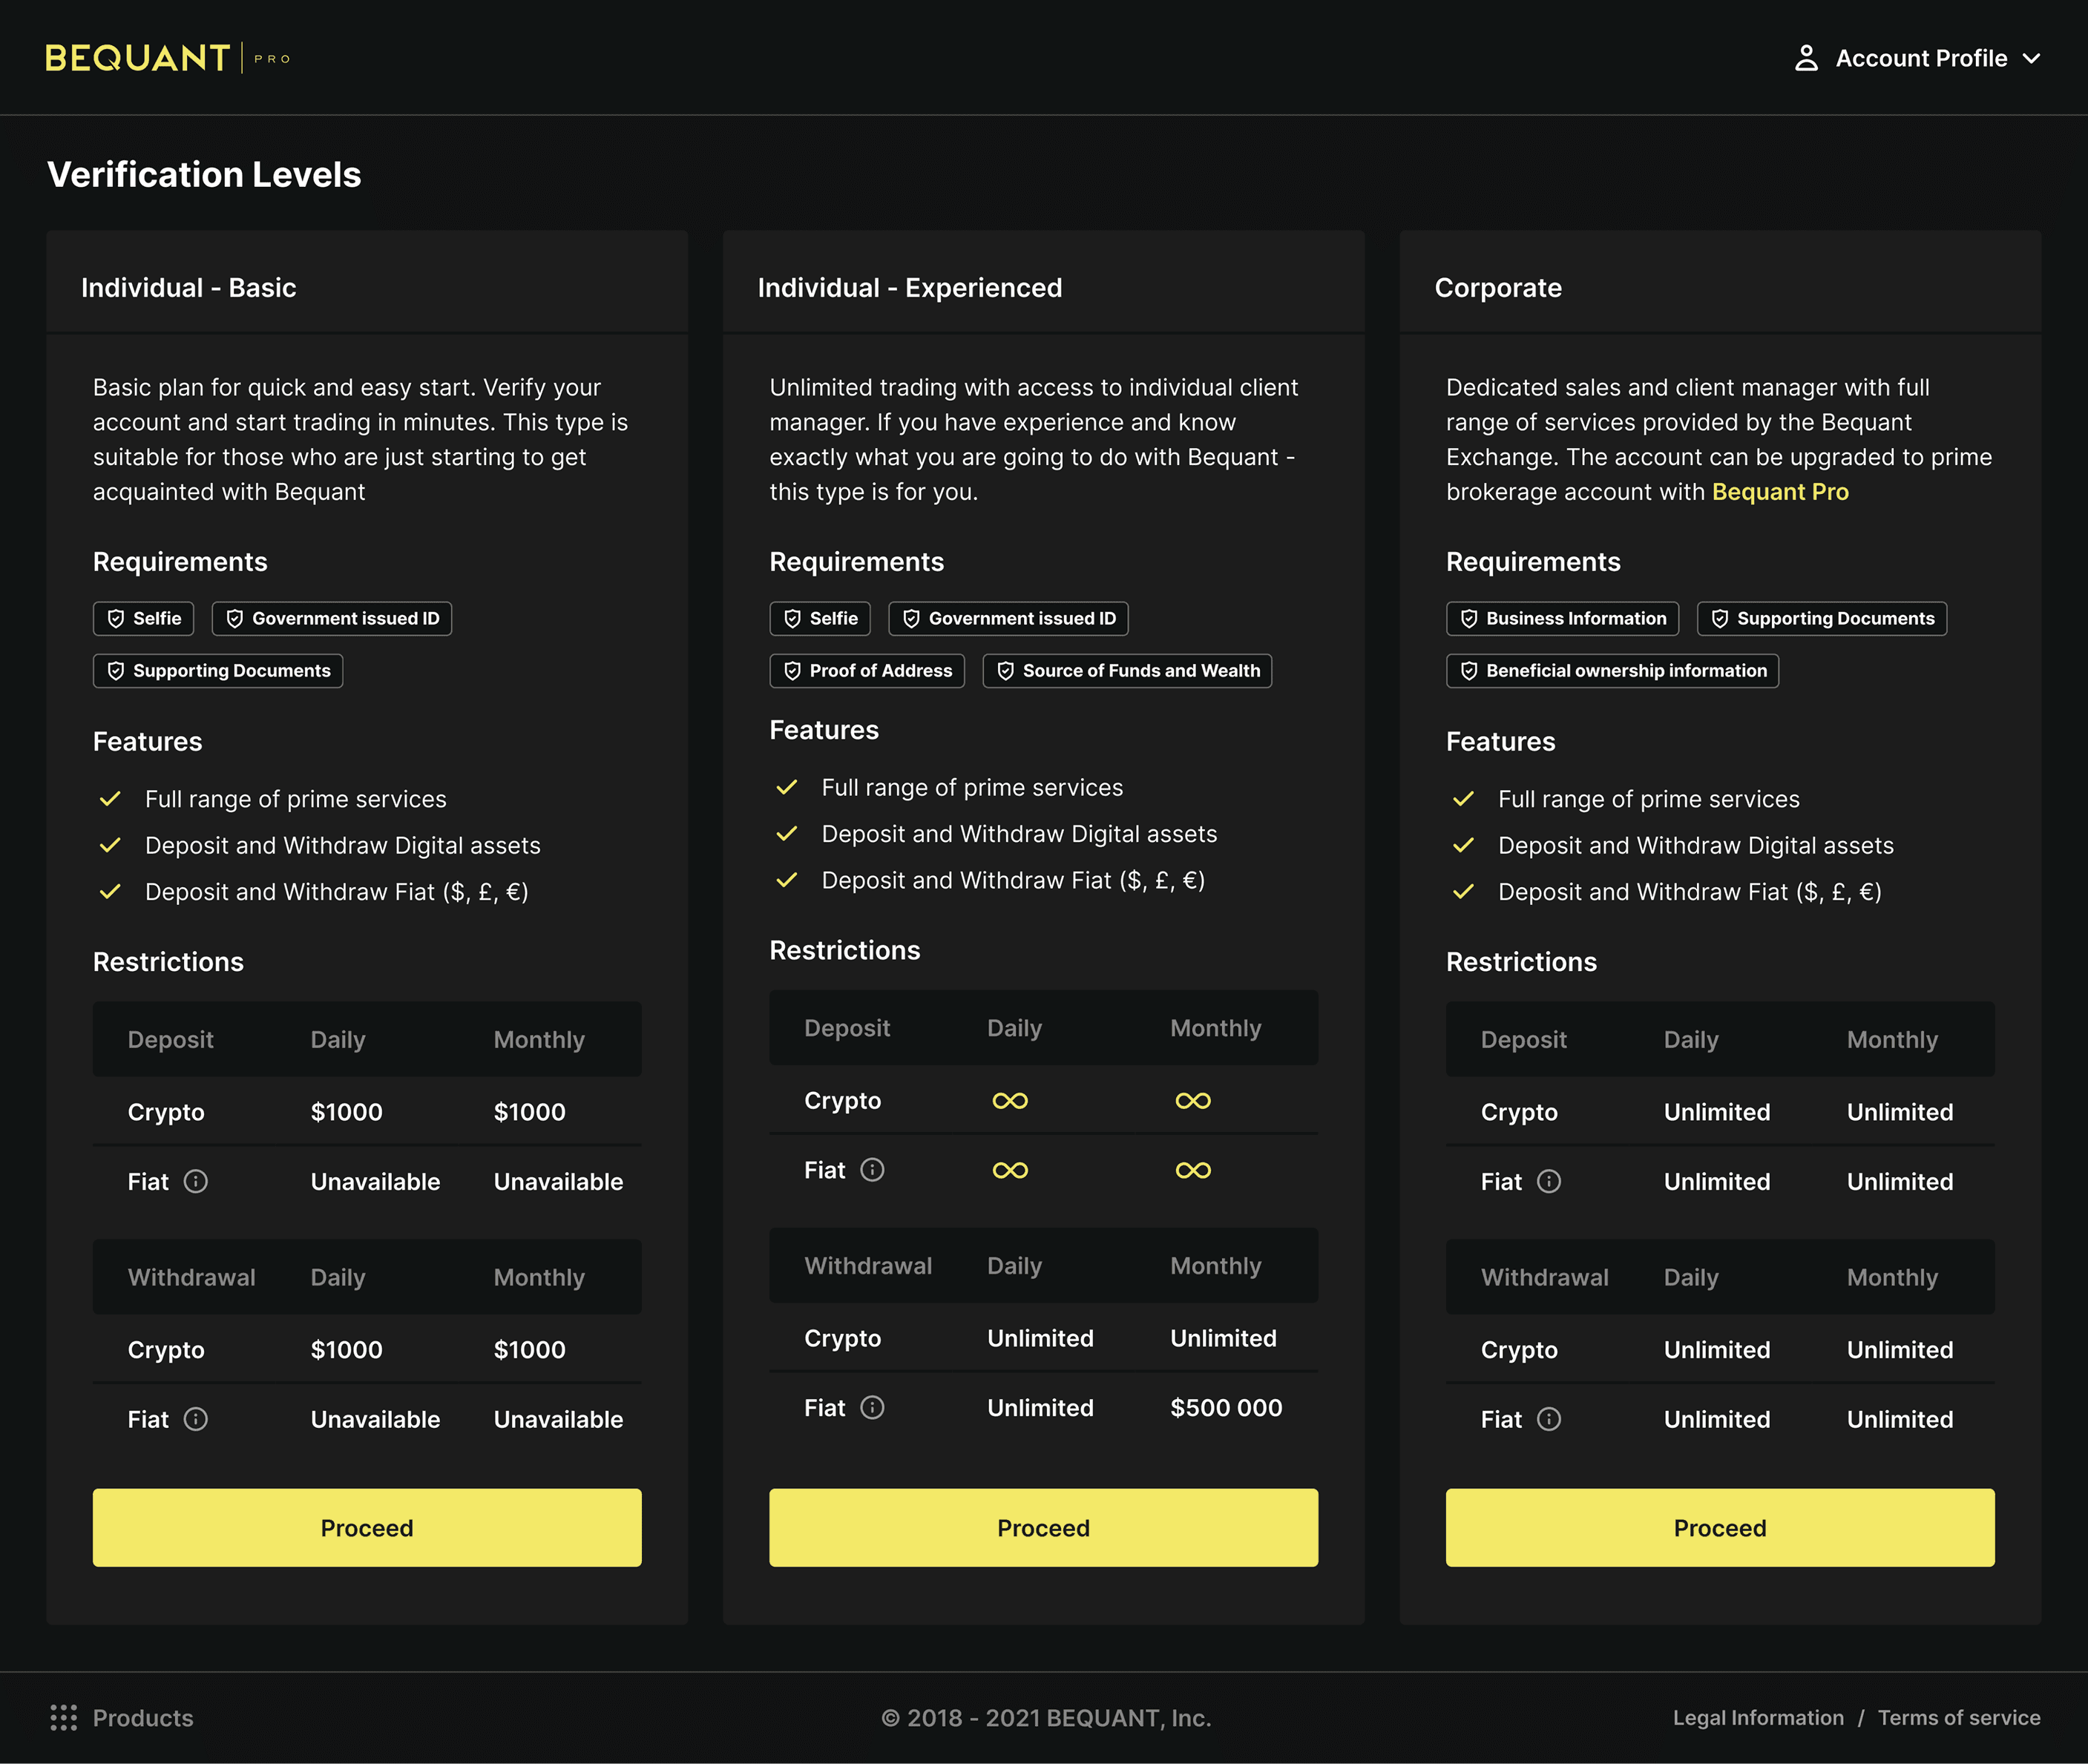
Task: Open the Bequant Pro link
Action: pyautogui.click(x=1779, y=492)
